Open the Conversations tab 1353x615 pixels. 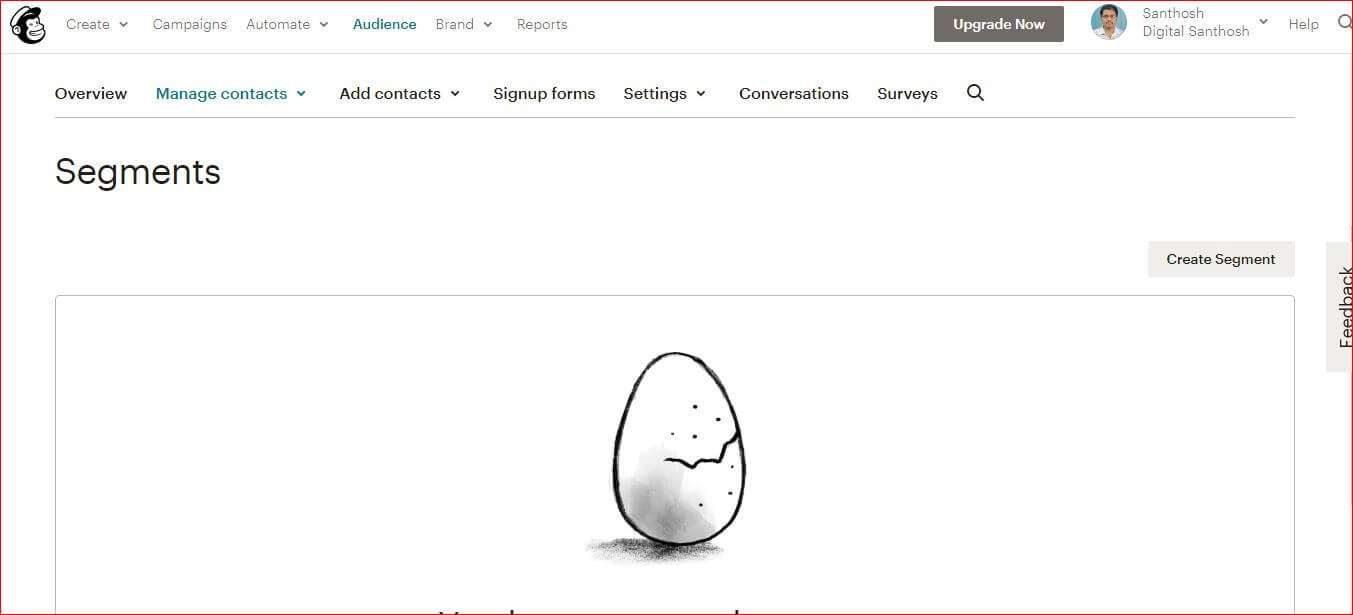[x=794, y=94]
